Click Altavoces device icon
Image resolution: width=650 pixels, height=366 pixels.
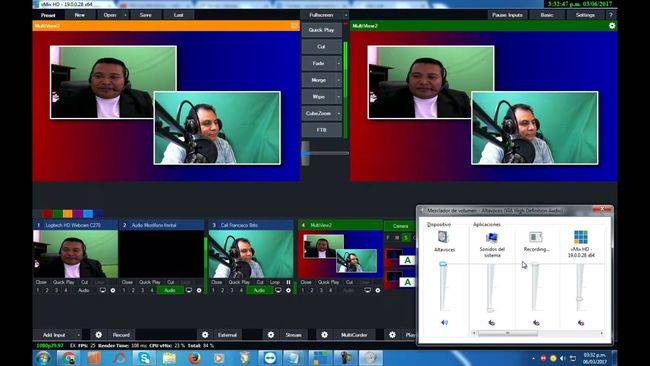click(444, 237)
